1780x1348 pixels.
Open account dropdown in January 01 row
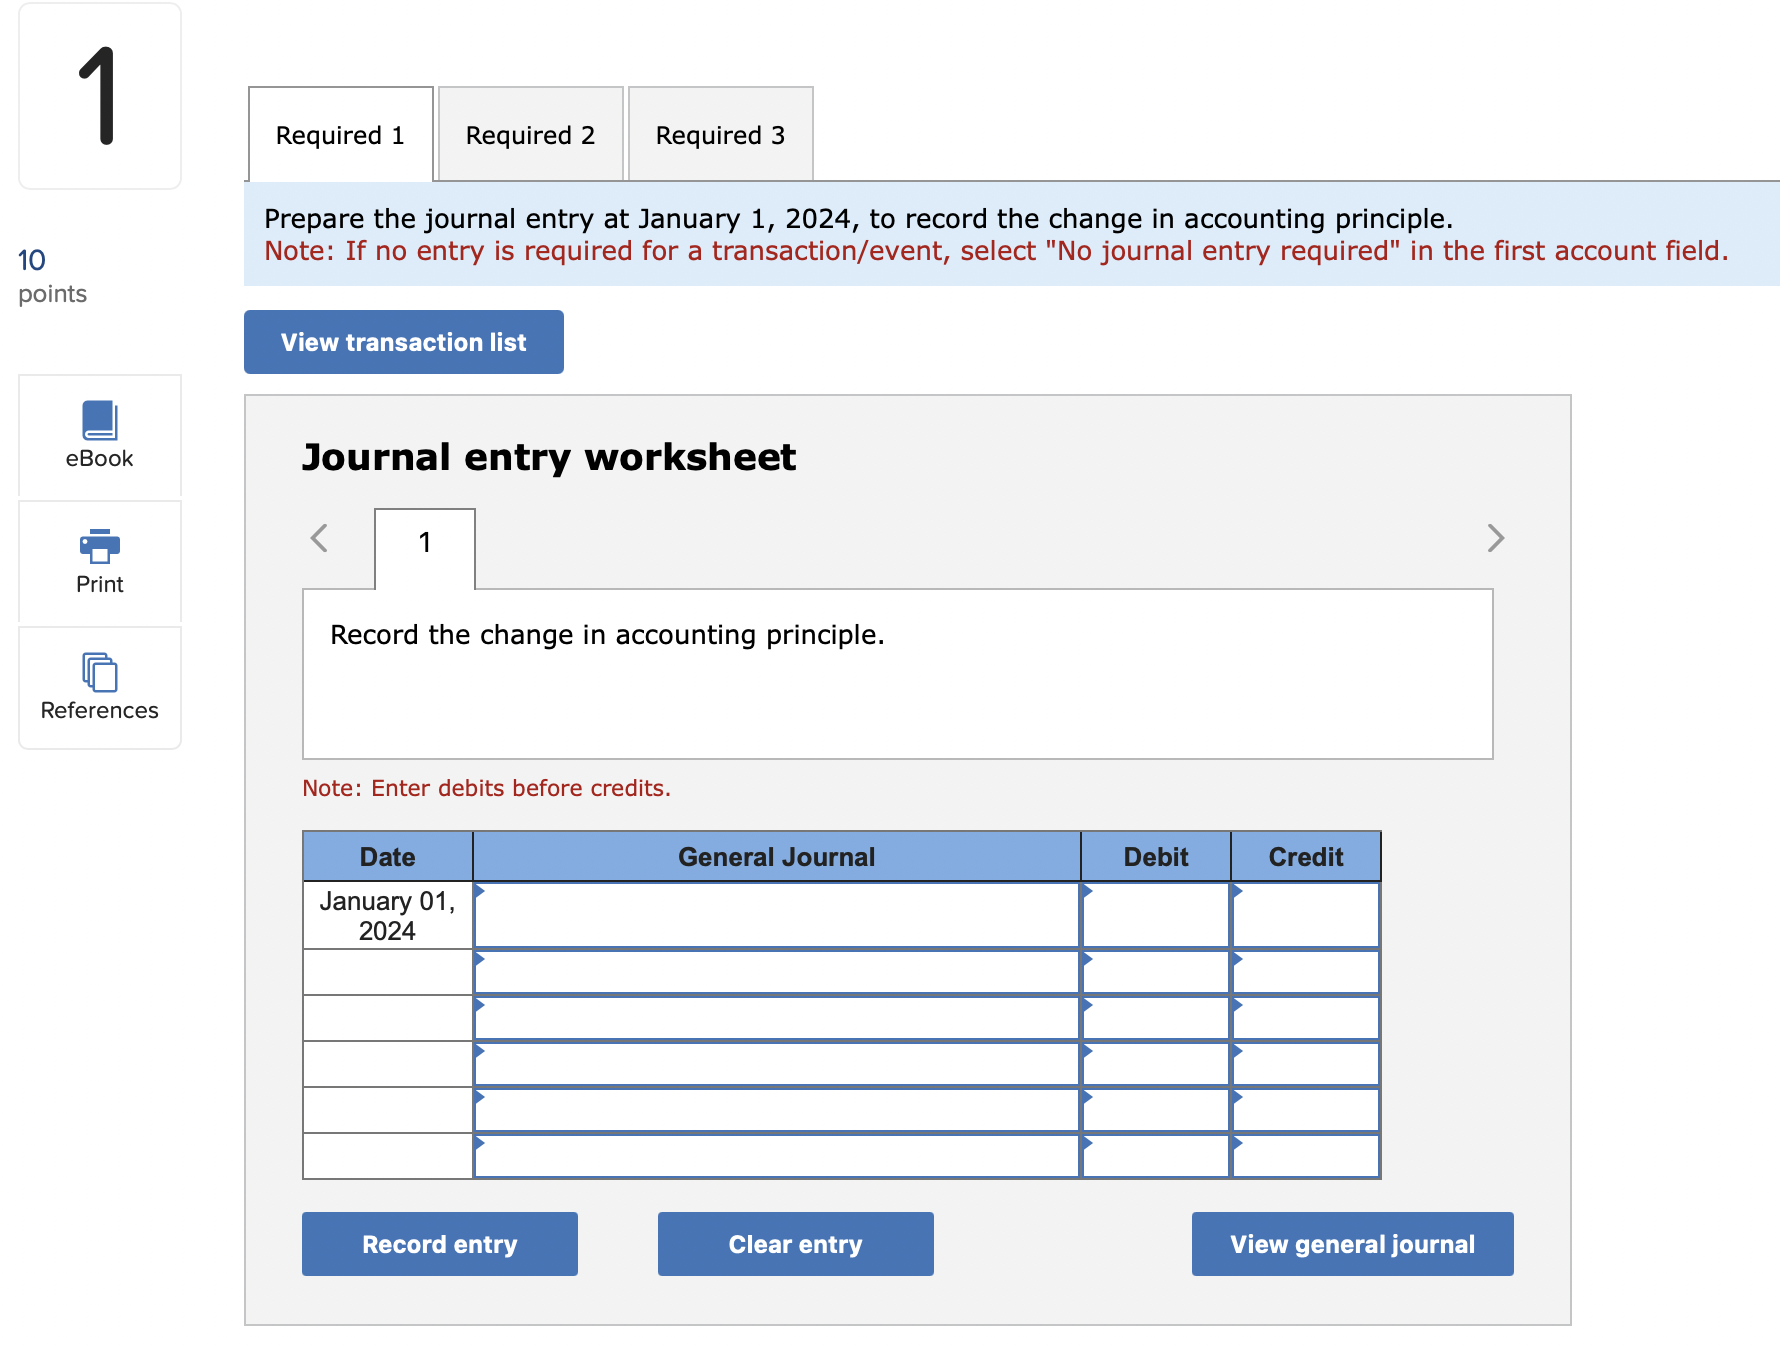pyautogui.click(x=777, y=915)
